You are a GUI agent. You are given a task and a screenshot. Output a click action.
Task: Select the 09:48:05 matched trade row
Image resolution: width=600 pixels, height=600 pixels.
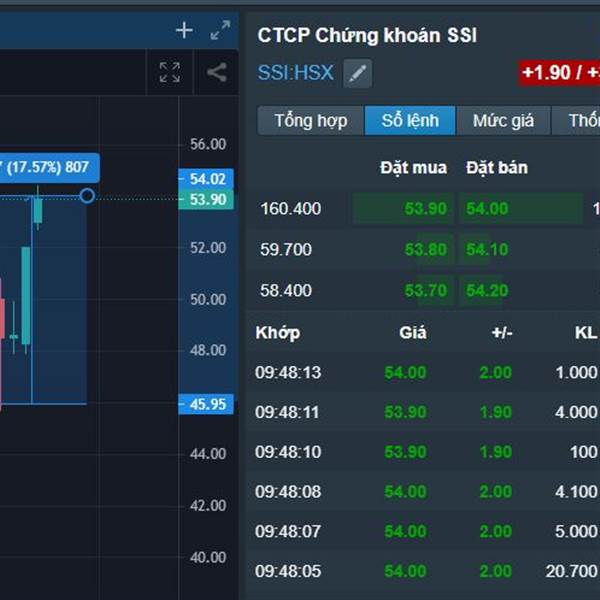click(423, 571)
